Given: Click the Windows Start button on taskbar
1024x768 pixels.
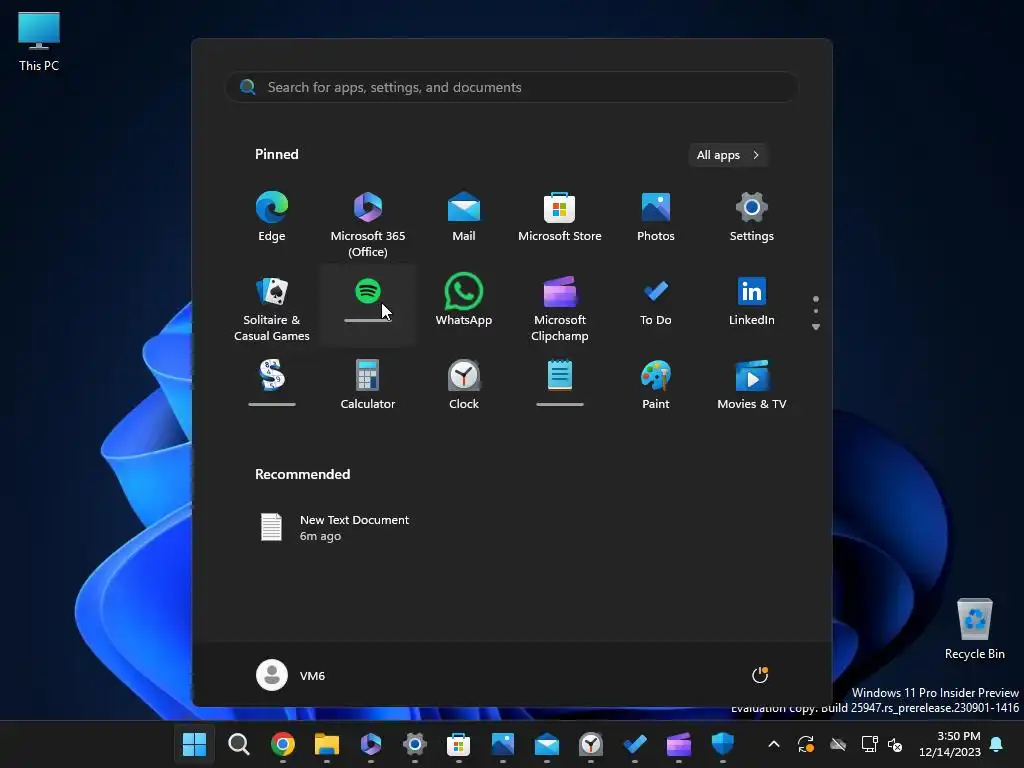Looking at the screenshot, I should coord(194,744).
